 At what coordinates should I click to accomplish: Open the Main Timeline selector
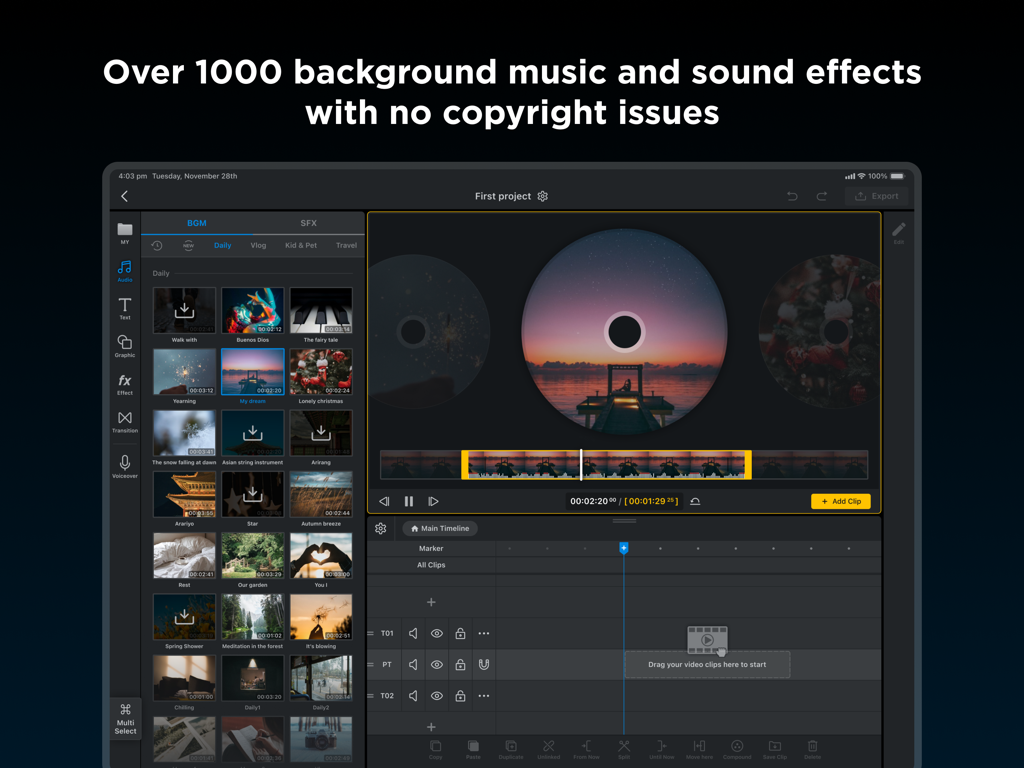tap(440, 528)
